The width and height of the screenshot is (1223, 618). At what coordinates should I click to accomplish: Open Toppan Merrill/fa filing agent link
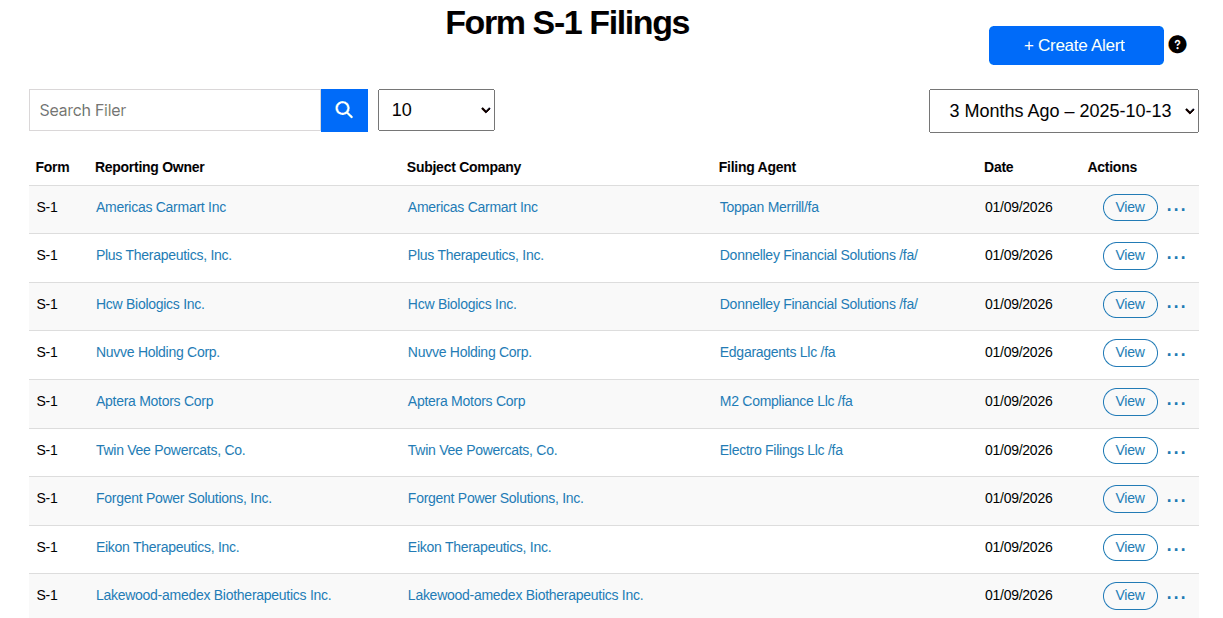tap(769, 207)
